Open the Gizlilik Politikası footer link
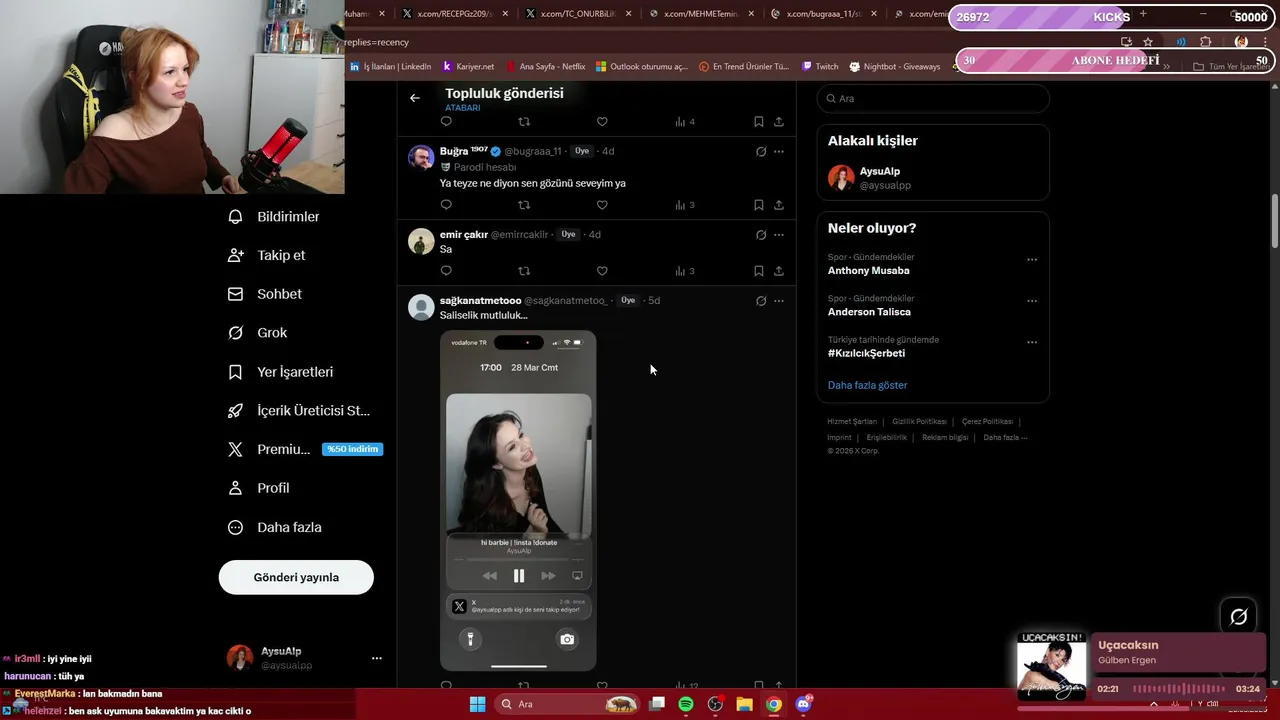1280x720 pixels. coord(919,422)
